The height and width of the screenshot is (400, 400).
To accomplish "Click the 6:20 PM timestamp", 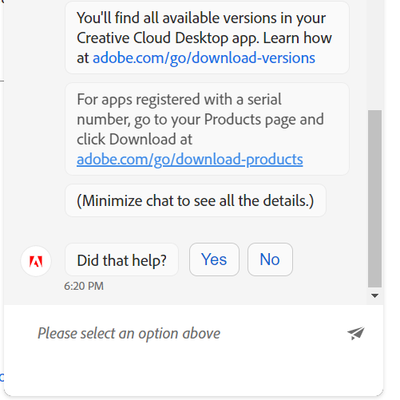I will coord(84,286).
